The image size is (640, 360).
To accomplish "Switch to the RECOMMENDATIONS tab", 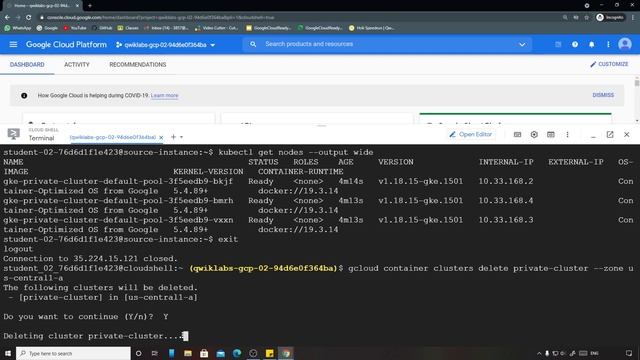I will [x=138, y=64].
